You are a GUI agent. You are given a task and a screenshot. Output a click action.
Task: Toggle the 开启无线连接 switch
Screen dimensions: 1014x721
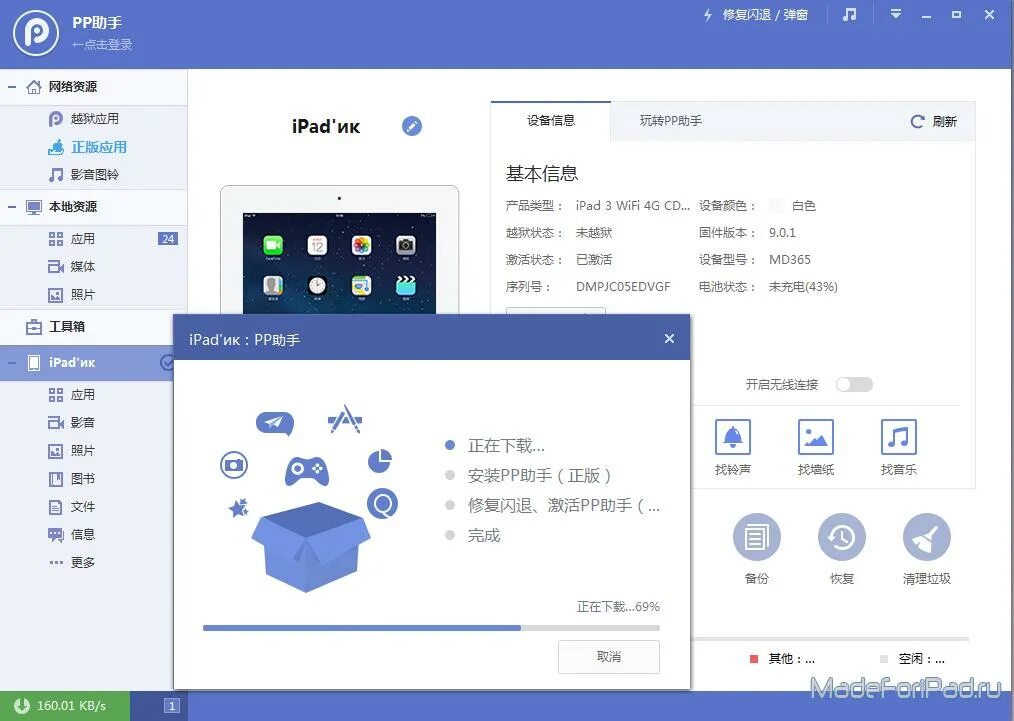click(854, 385)
